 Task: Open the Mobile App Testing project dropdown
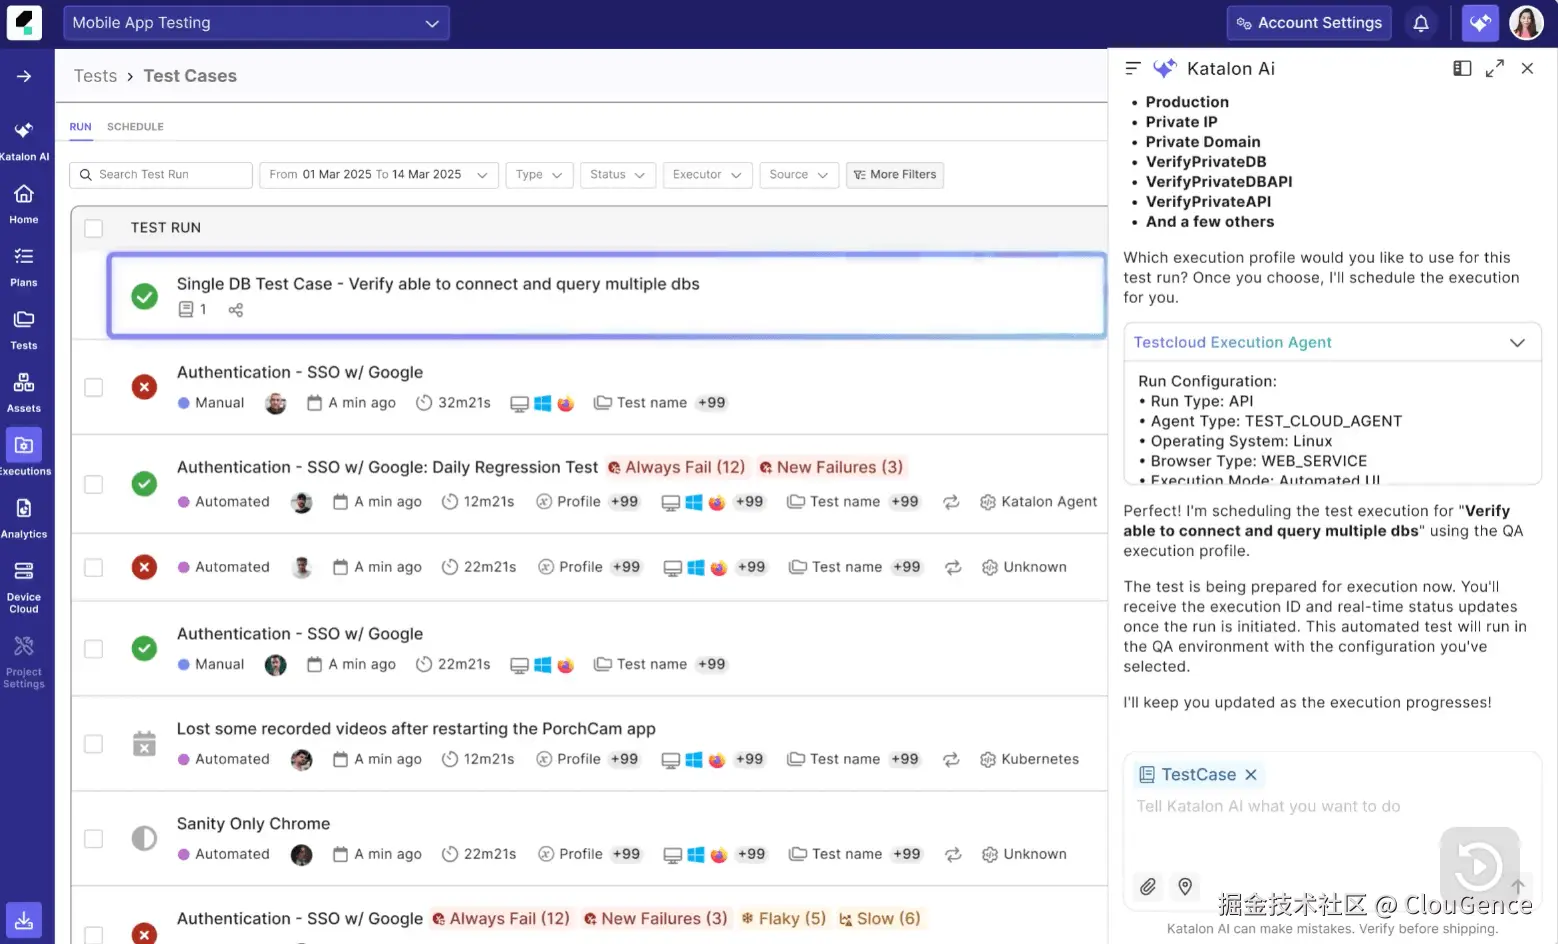point(256,23)
